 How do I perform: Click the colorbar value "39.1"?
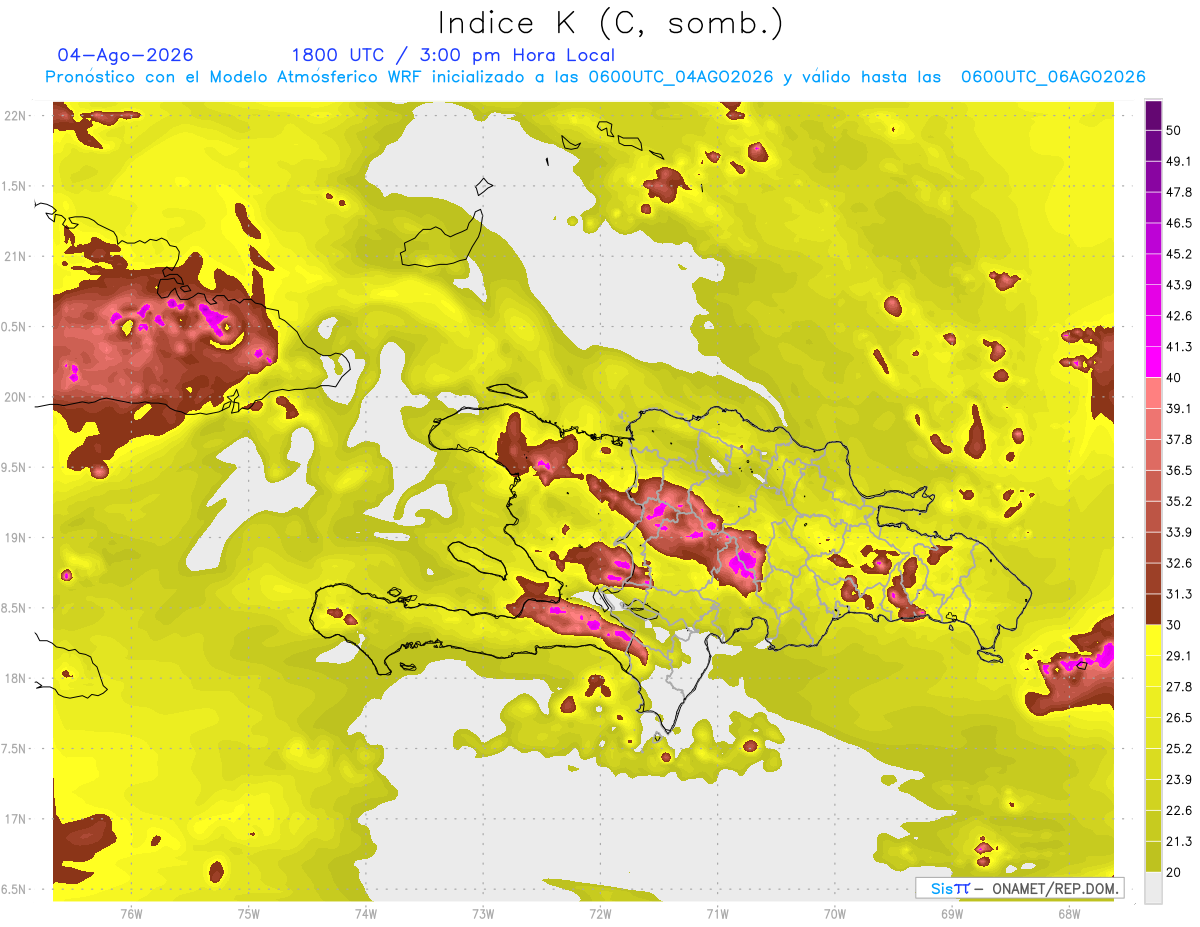[1179, 408]
